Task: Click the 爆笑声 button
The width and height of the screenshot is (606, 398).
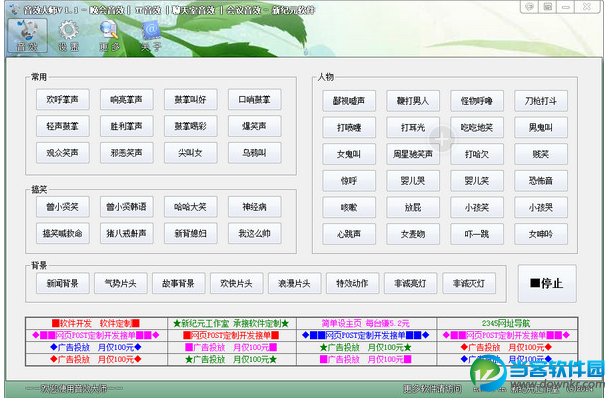Action: [x=254, y=126]
